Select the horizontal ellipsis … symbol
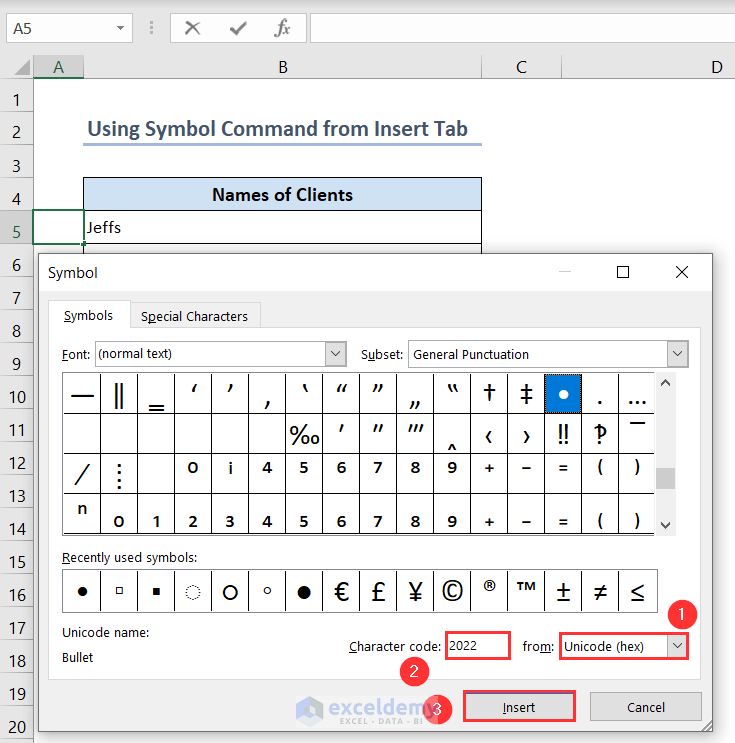This screenshot has width=735, height=743. click(x=637, y=394)
